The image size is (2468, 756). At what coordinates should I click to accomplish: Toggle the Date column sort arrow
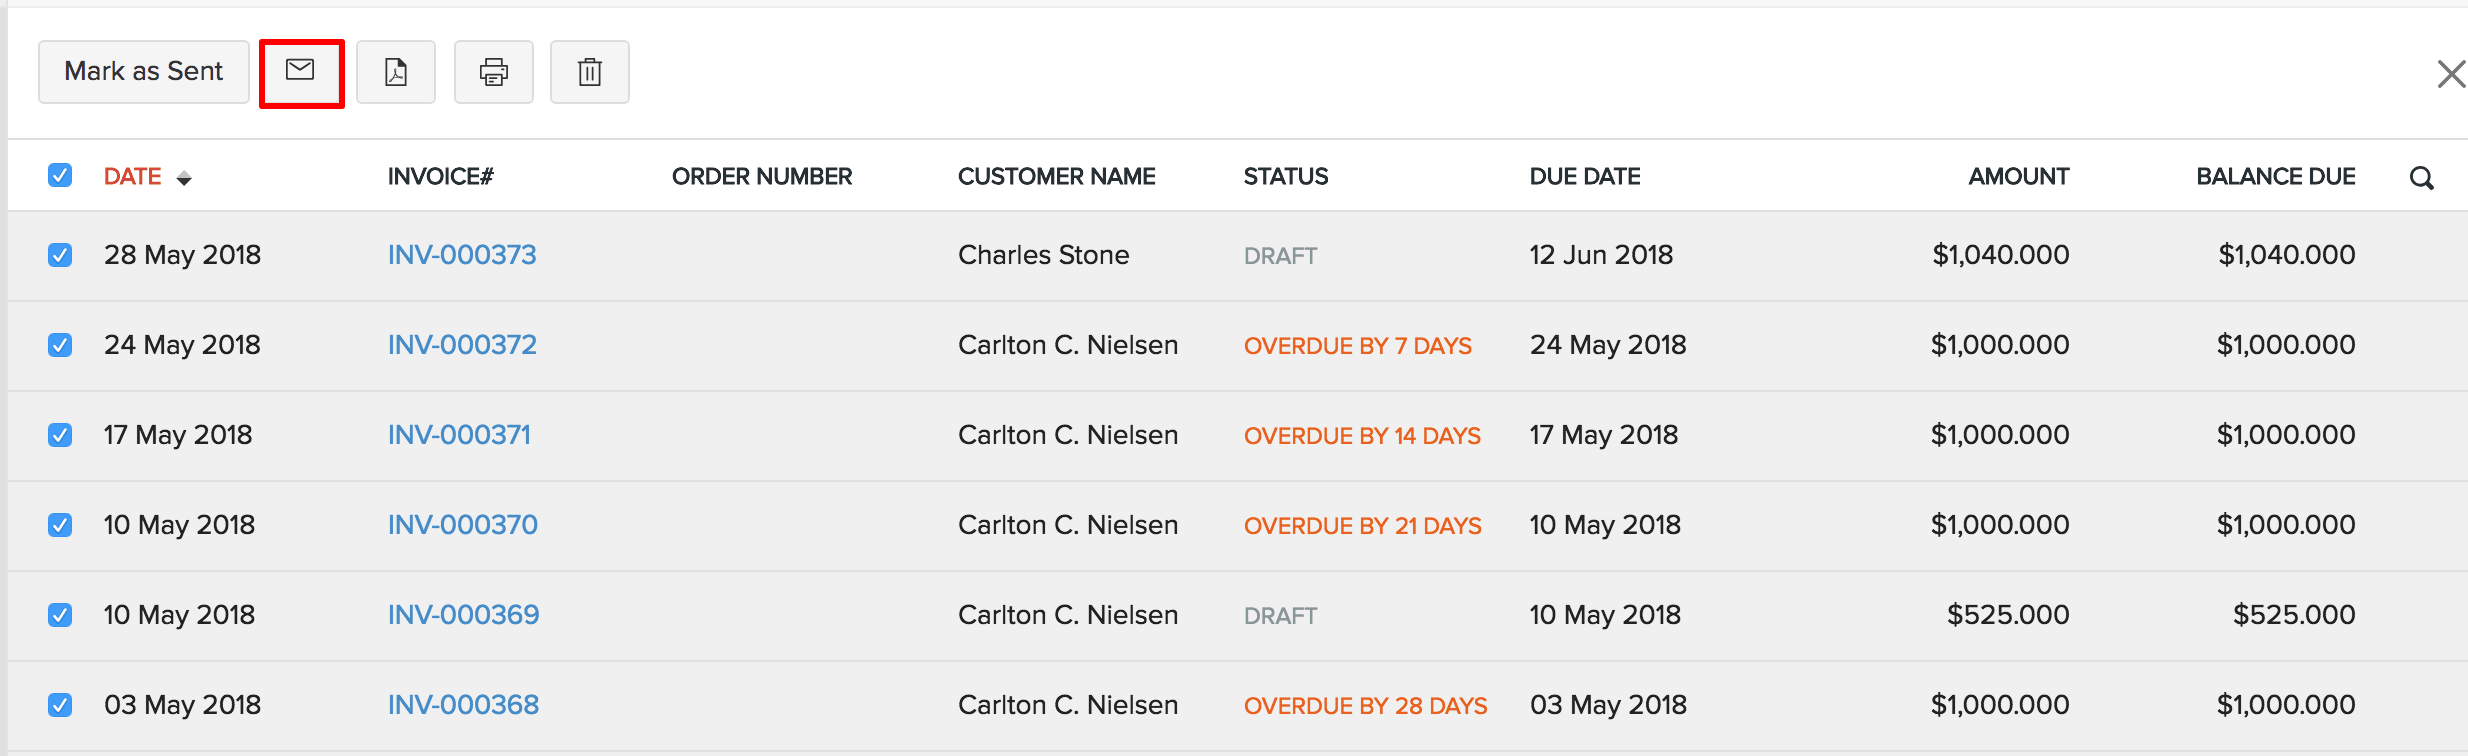click(184, 178)
